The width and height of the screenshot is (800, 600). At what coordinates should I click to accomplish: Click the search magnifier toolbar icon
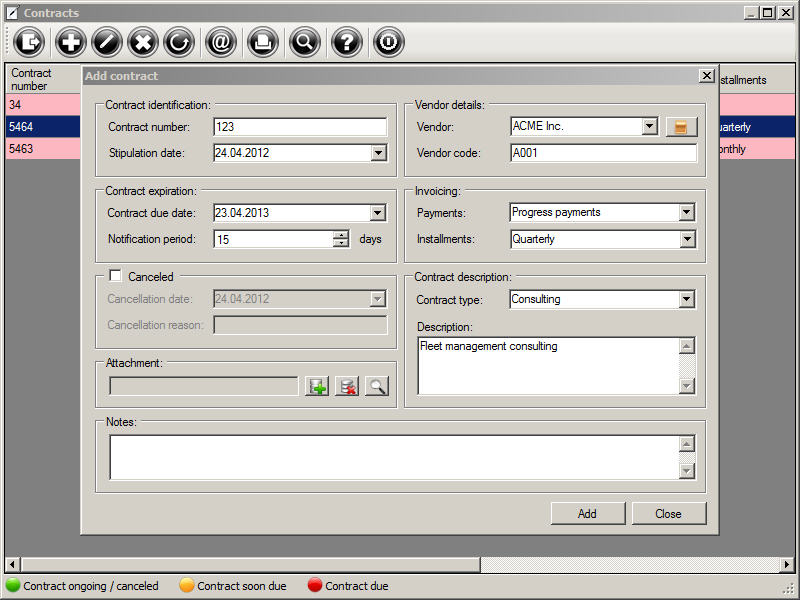304,42
